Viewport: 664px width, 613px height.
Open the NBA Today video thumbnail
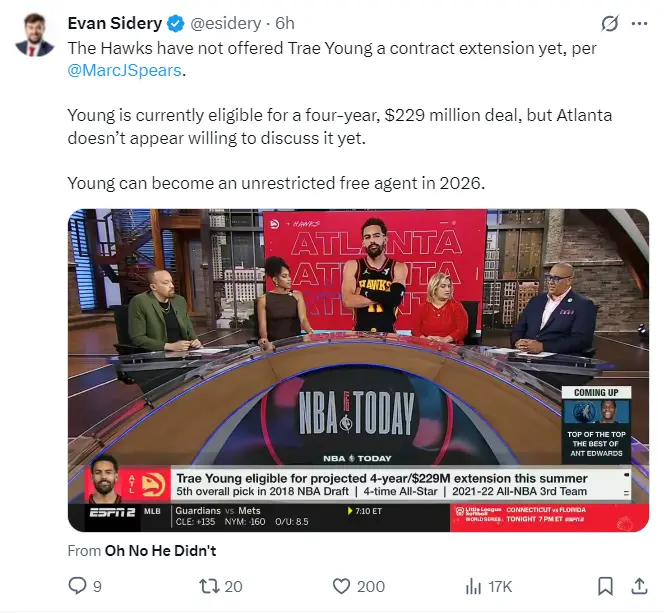[x=358, y=370]
